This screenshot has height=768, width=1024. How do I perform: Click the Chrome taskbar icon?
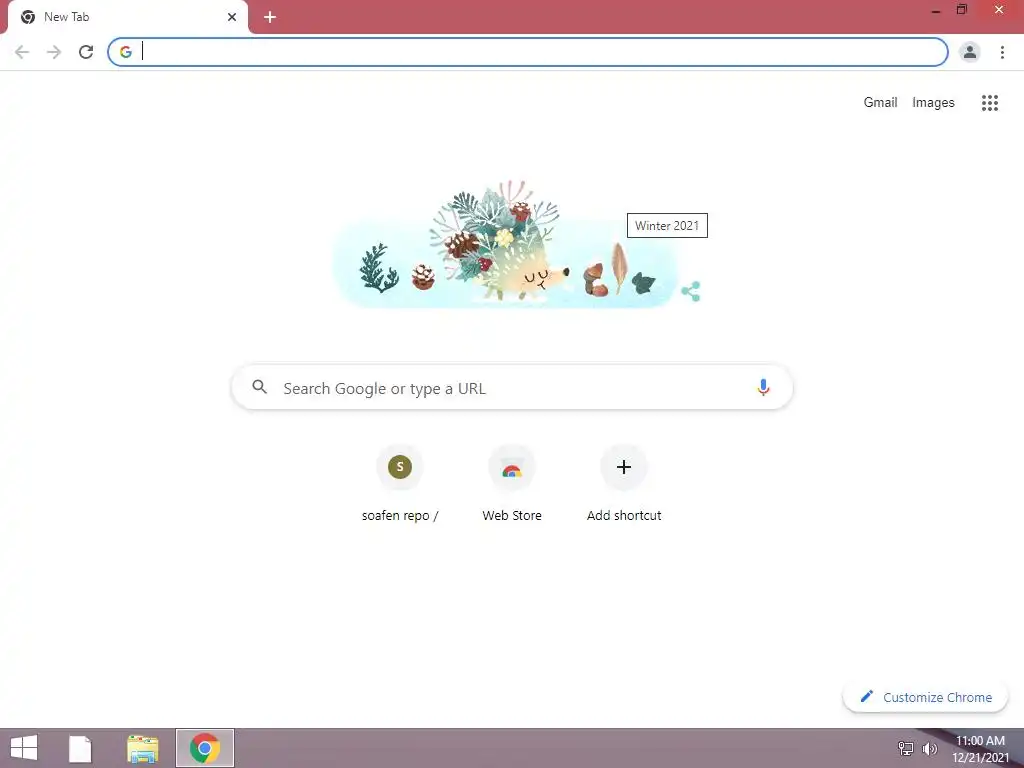(x=204, y=748)
